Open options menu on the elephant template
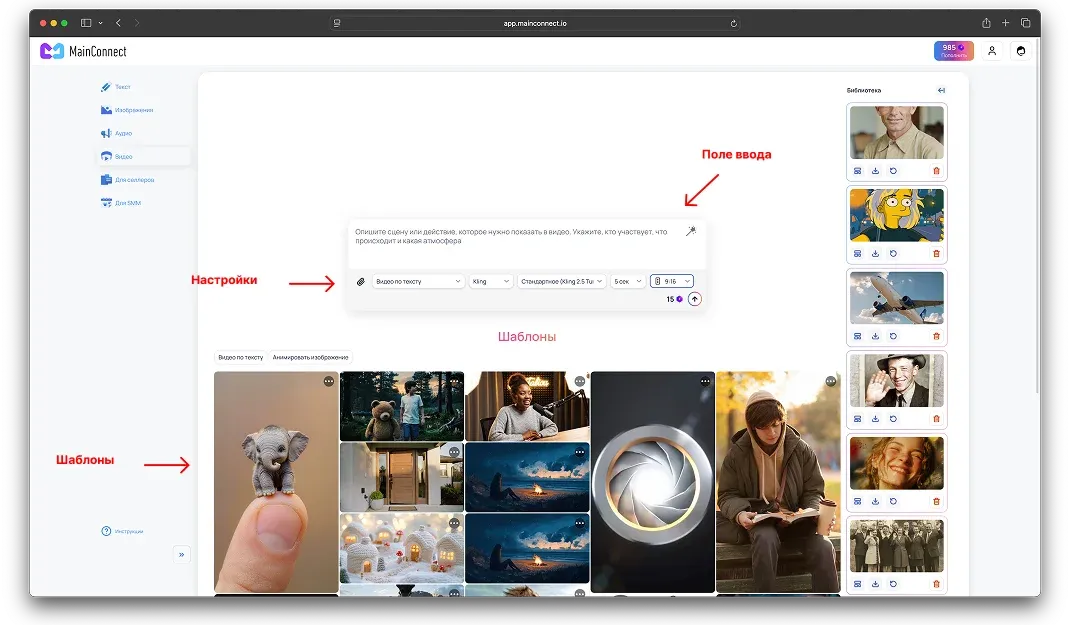This screenshot has width=1071, height=625. (x=329, y=381)
